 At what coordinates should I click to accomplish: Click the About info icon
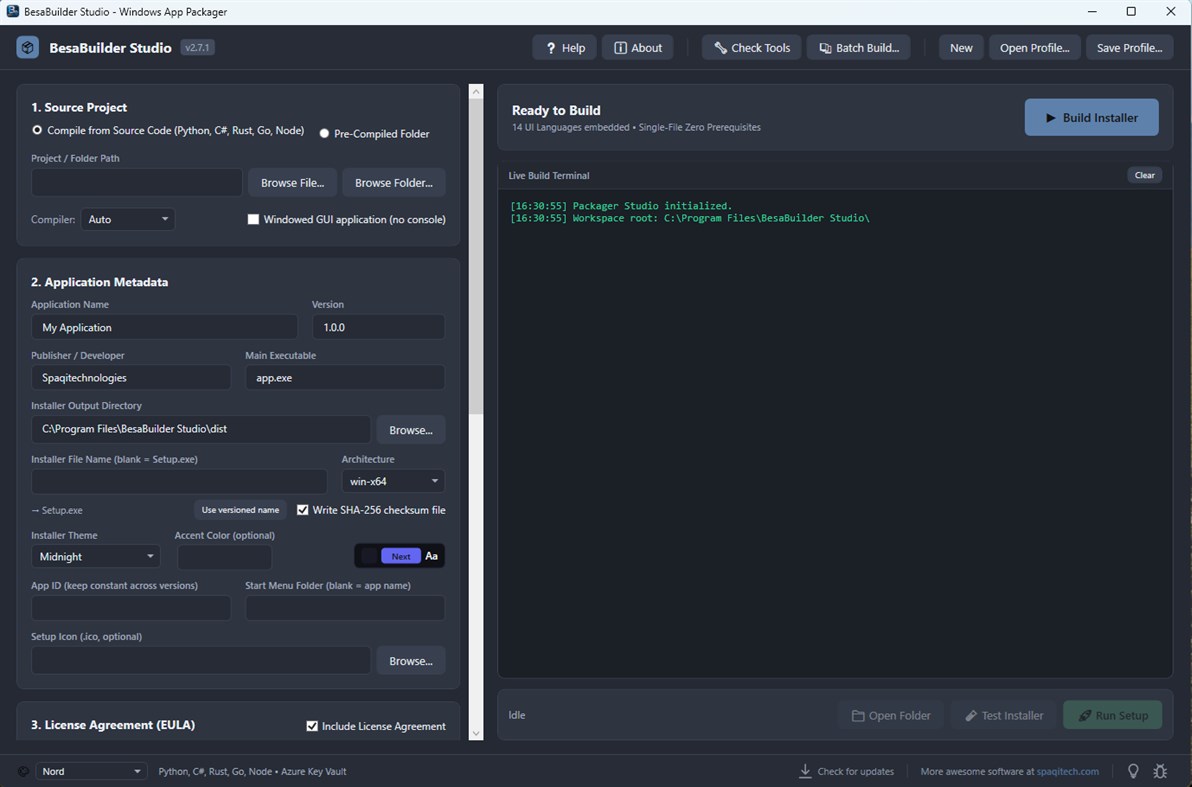(620, 47)
